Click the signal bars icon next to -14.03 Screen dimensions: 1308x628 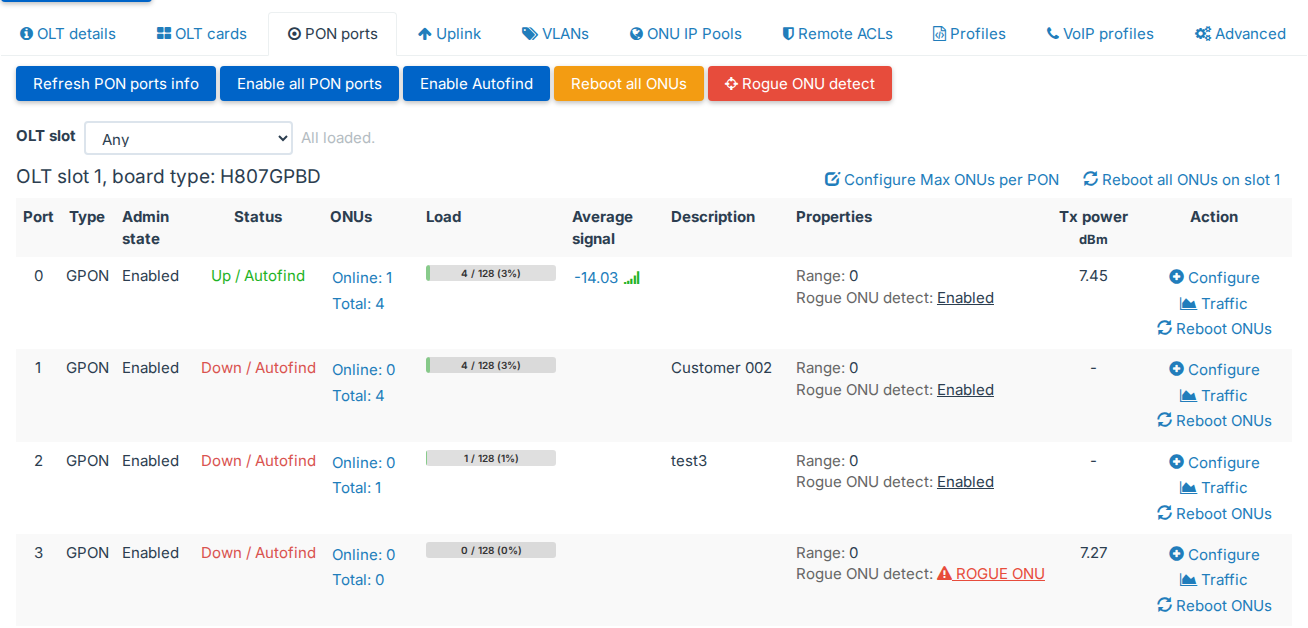pos(632,278)
